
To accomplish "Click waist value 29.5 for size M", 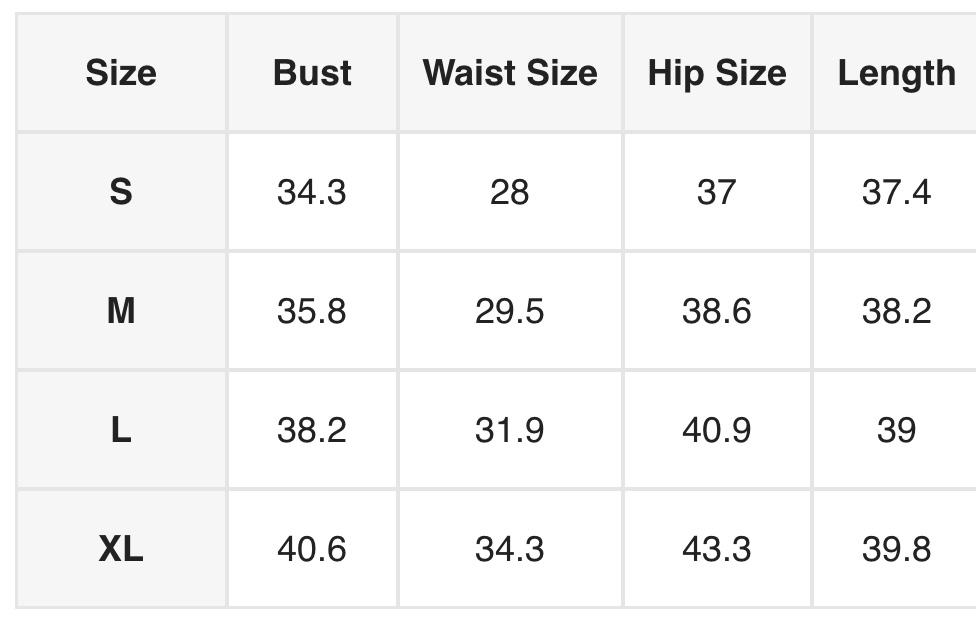I will [x=510, y=311].
